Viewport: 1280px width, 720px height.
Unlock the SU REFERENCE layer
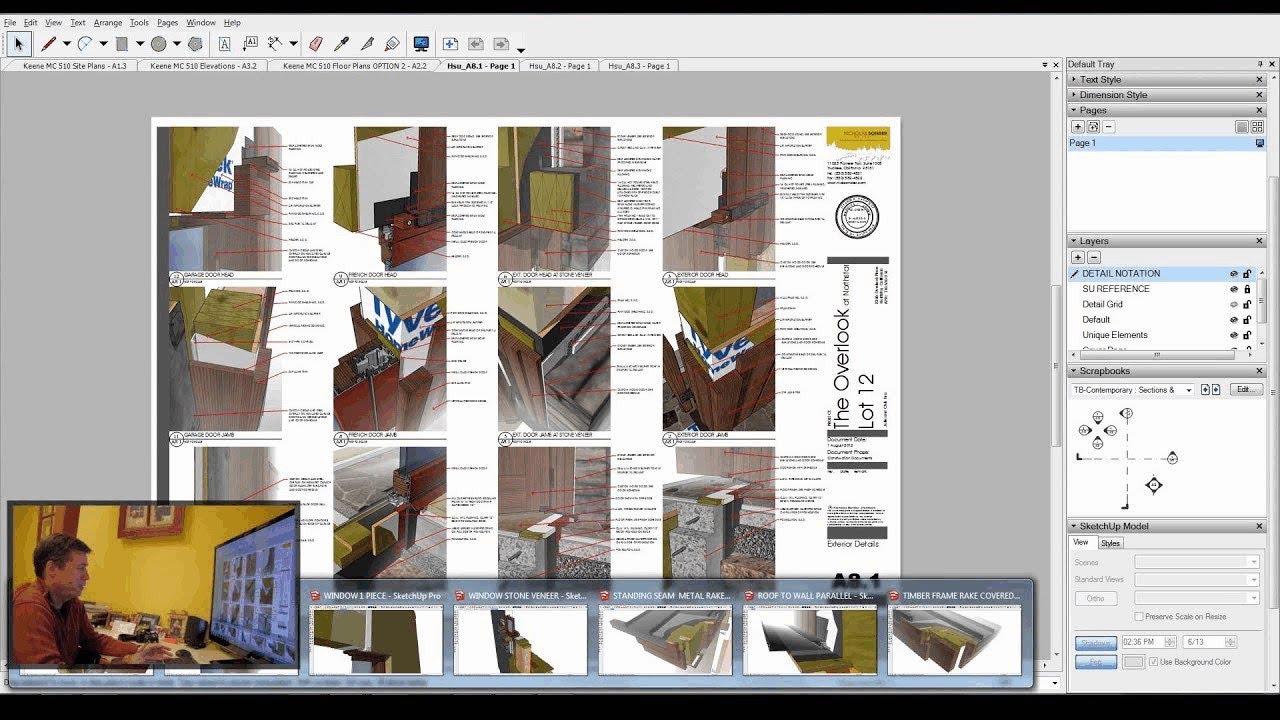[x=1247, y=289]
